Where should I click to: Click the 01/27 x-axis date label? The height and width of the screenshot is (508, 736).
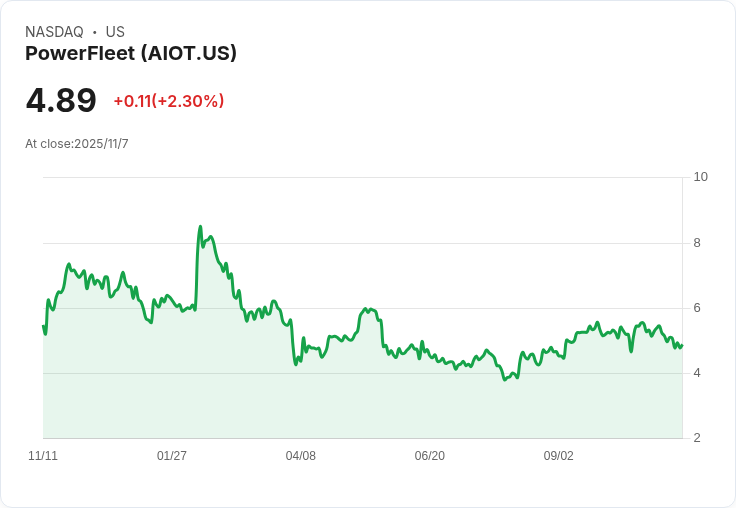point(172,456)
